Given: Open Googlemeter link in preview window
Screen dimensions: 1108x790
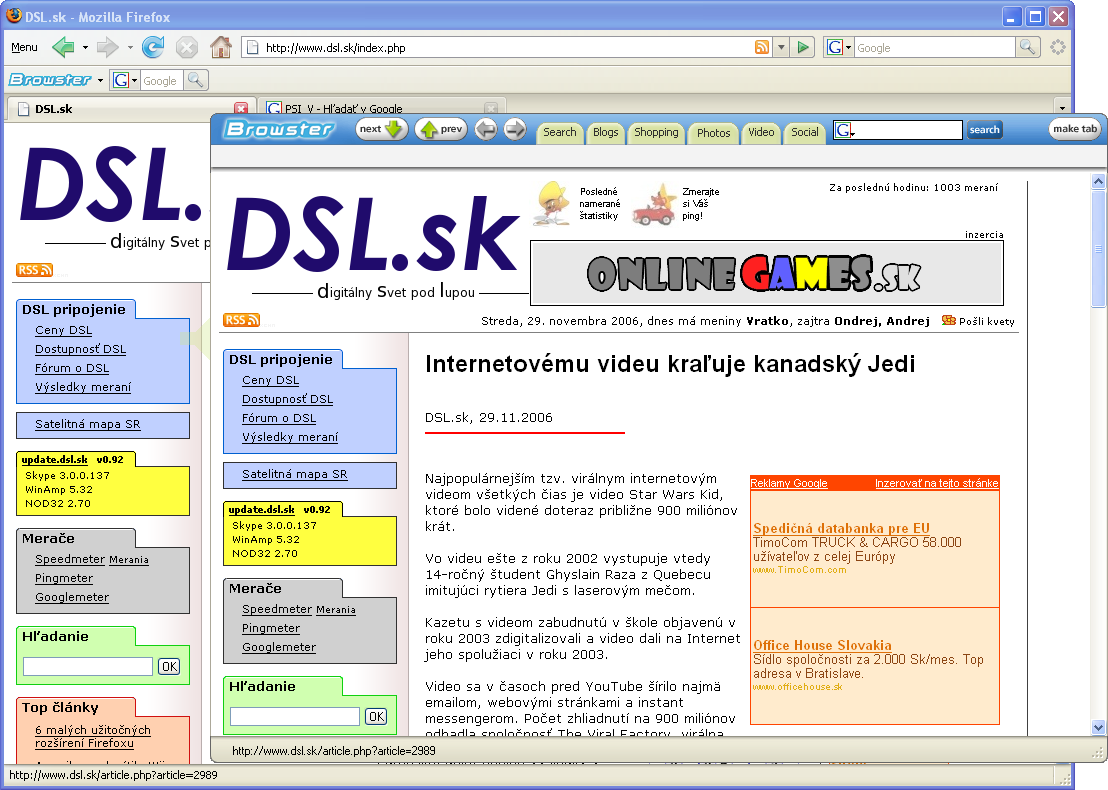Looking at the screenshot, I should pos(279,647).
